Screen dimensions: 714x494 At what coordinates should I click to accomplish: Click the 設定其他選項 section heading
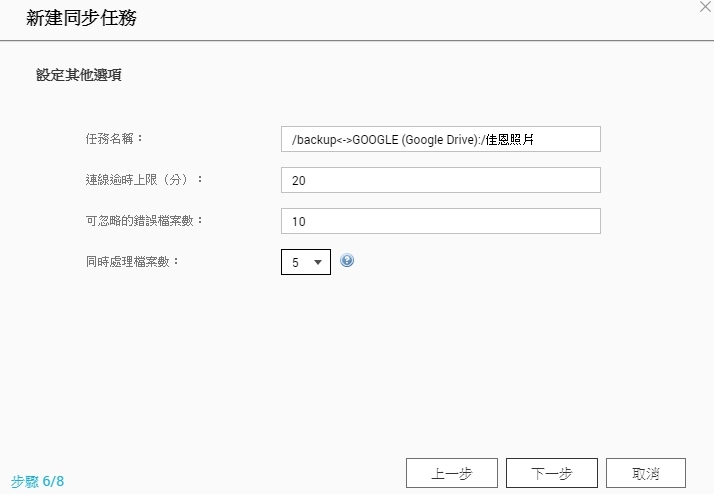pos(79,75)
